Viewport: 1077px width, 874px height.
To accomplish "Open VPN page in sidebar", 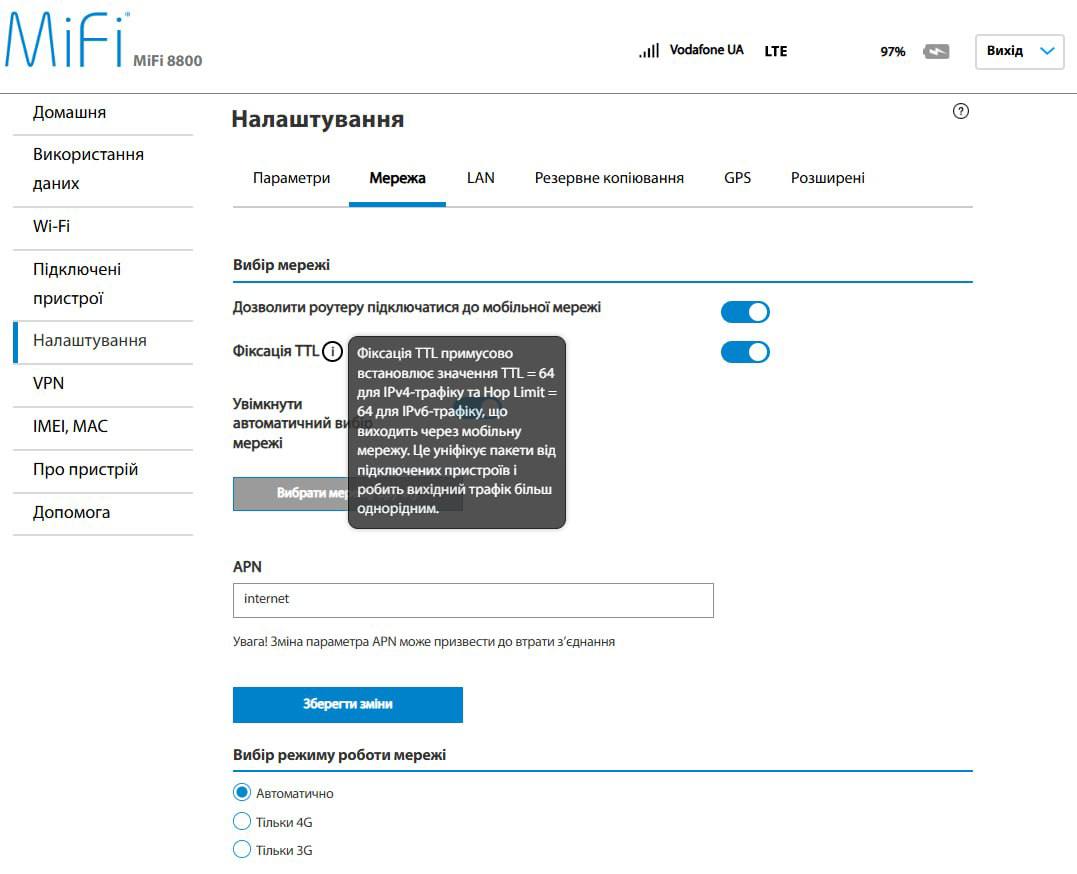I will 103,384.
